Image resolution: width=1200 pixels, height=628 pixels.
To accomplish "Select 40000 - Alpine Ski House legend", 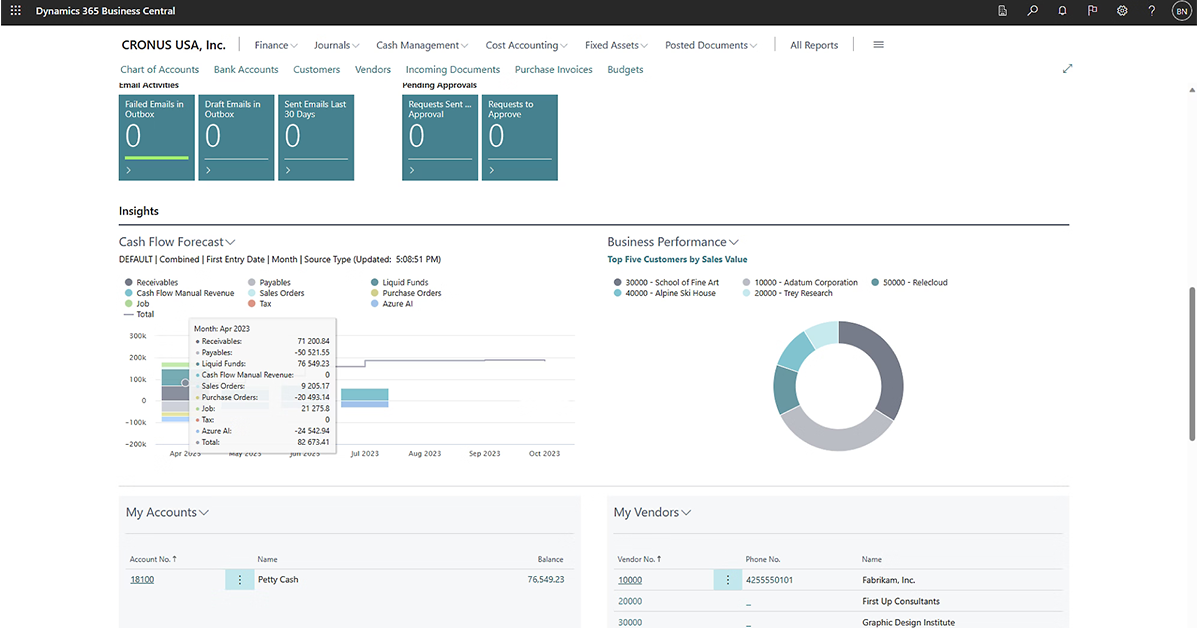I will (664, 293).
